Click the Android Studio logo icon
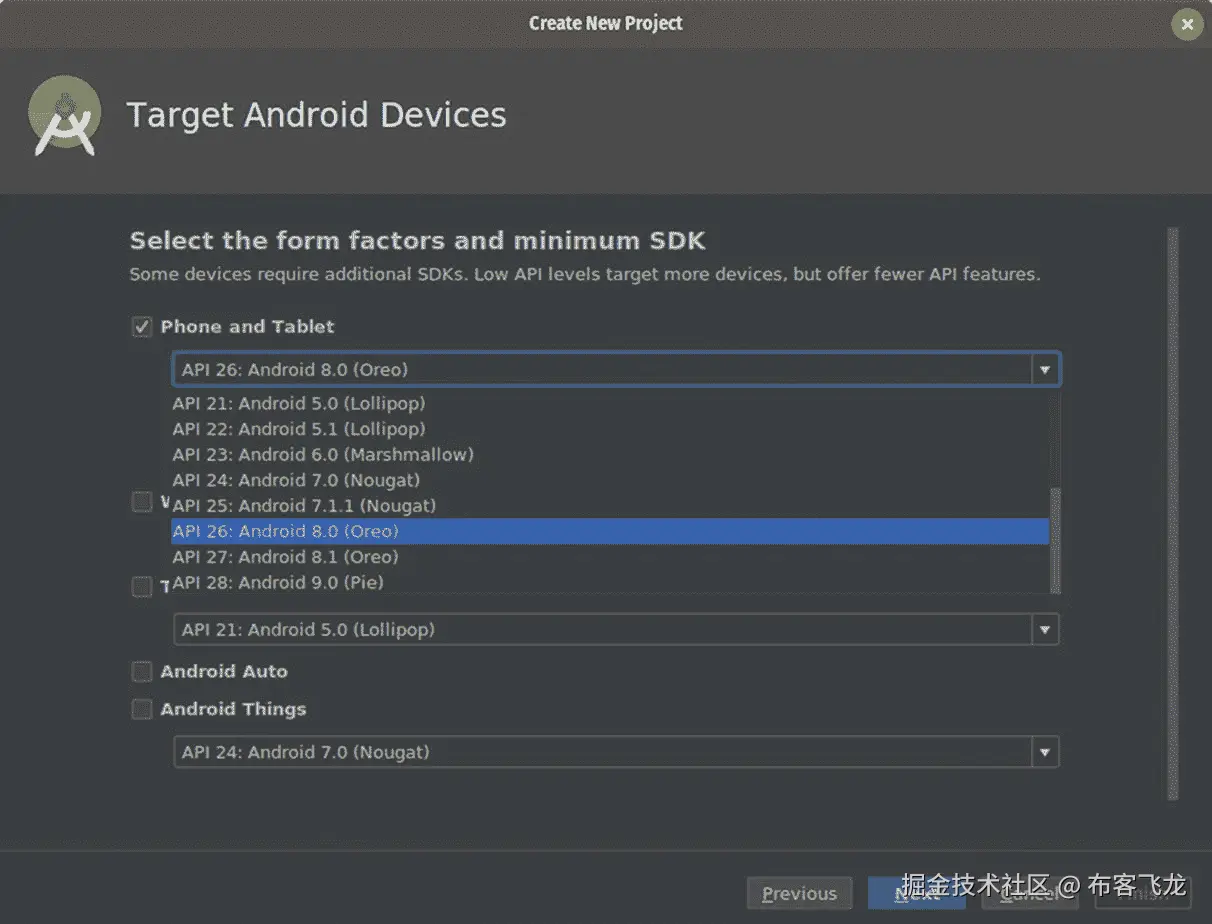Screen dimensions: 1212x924 click(x=65, y=116)
